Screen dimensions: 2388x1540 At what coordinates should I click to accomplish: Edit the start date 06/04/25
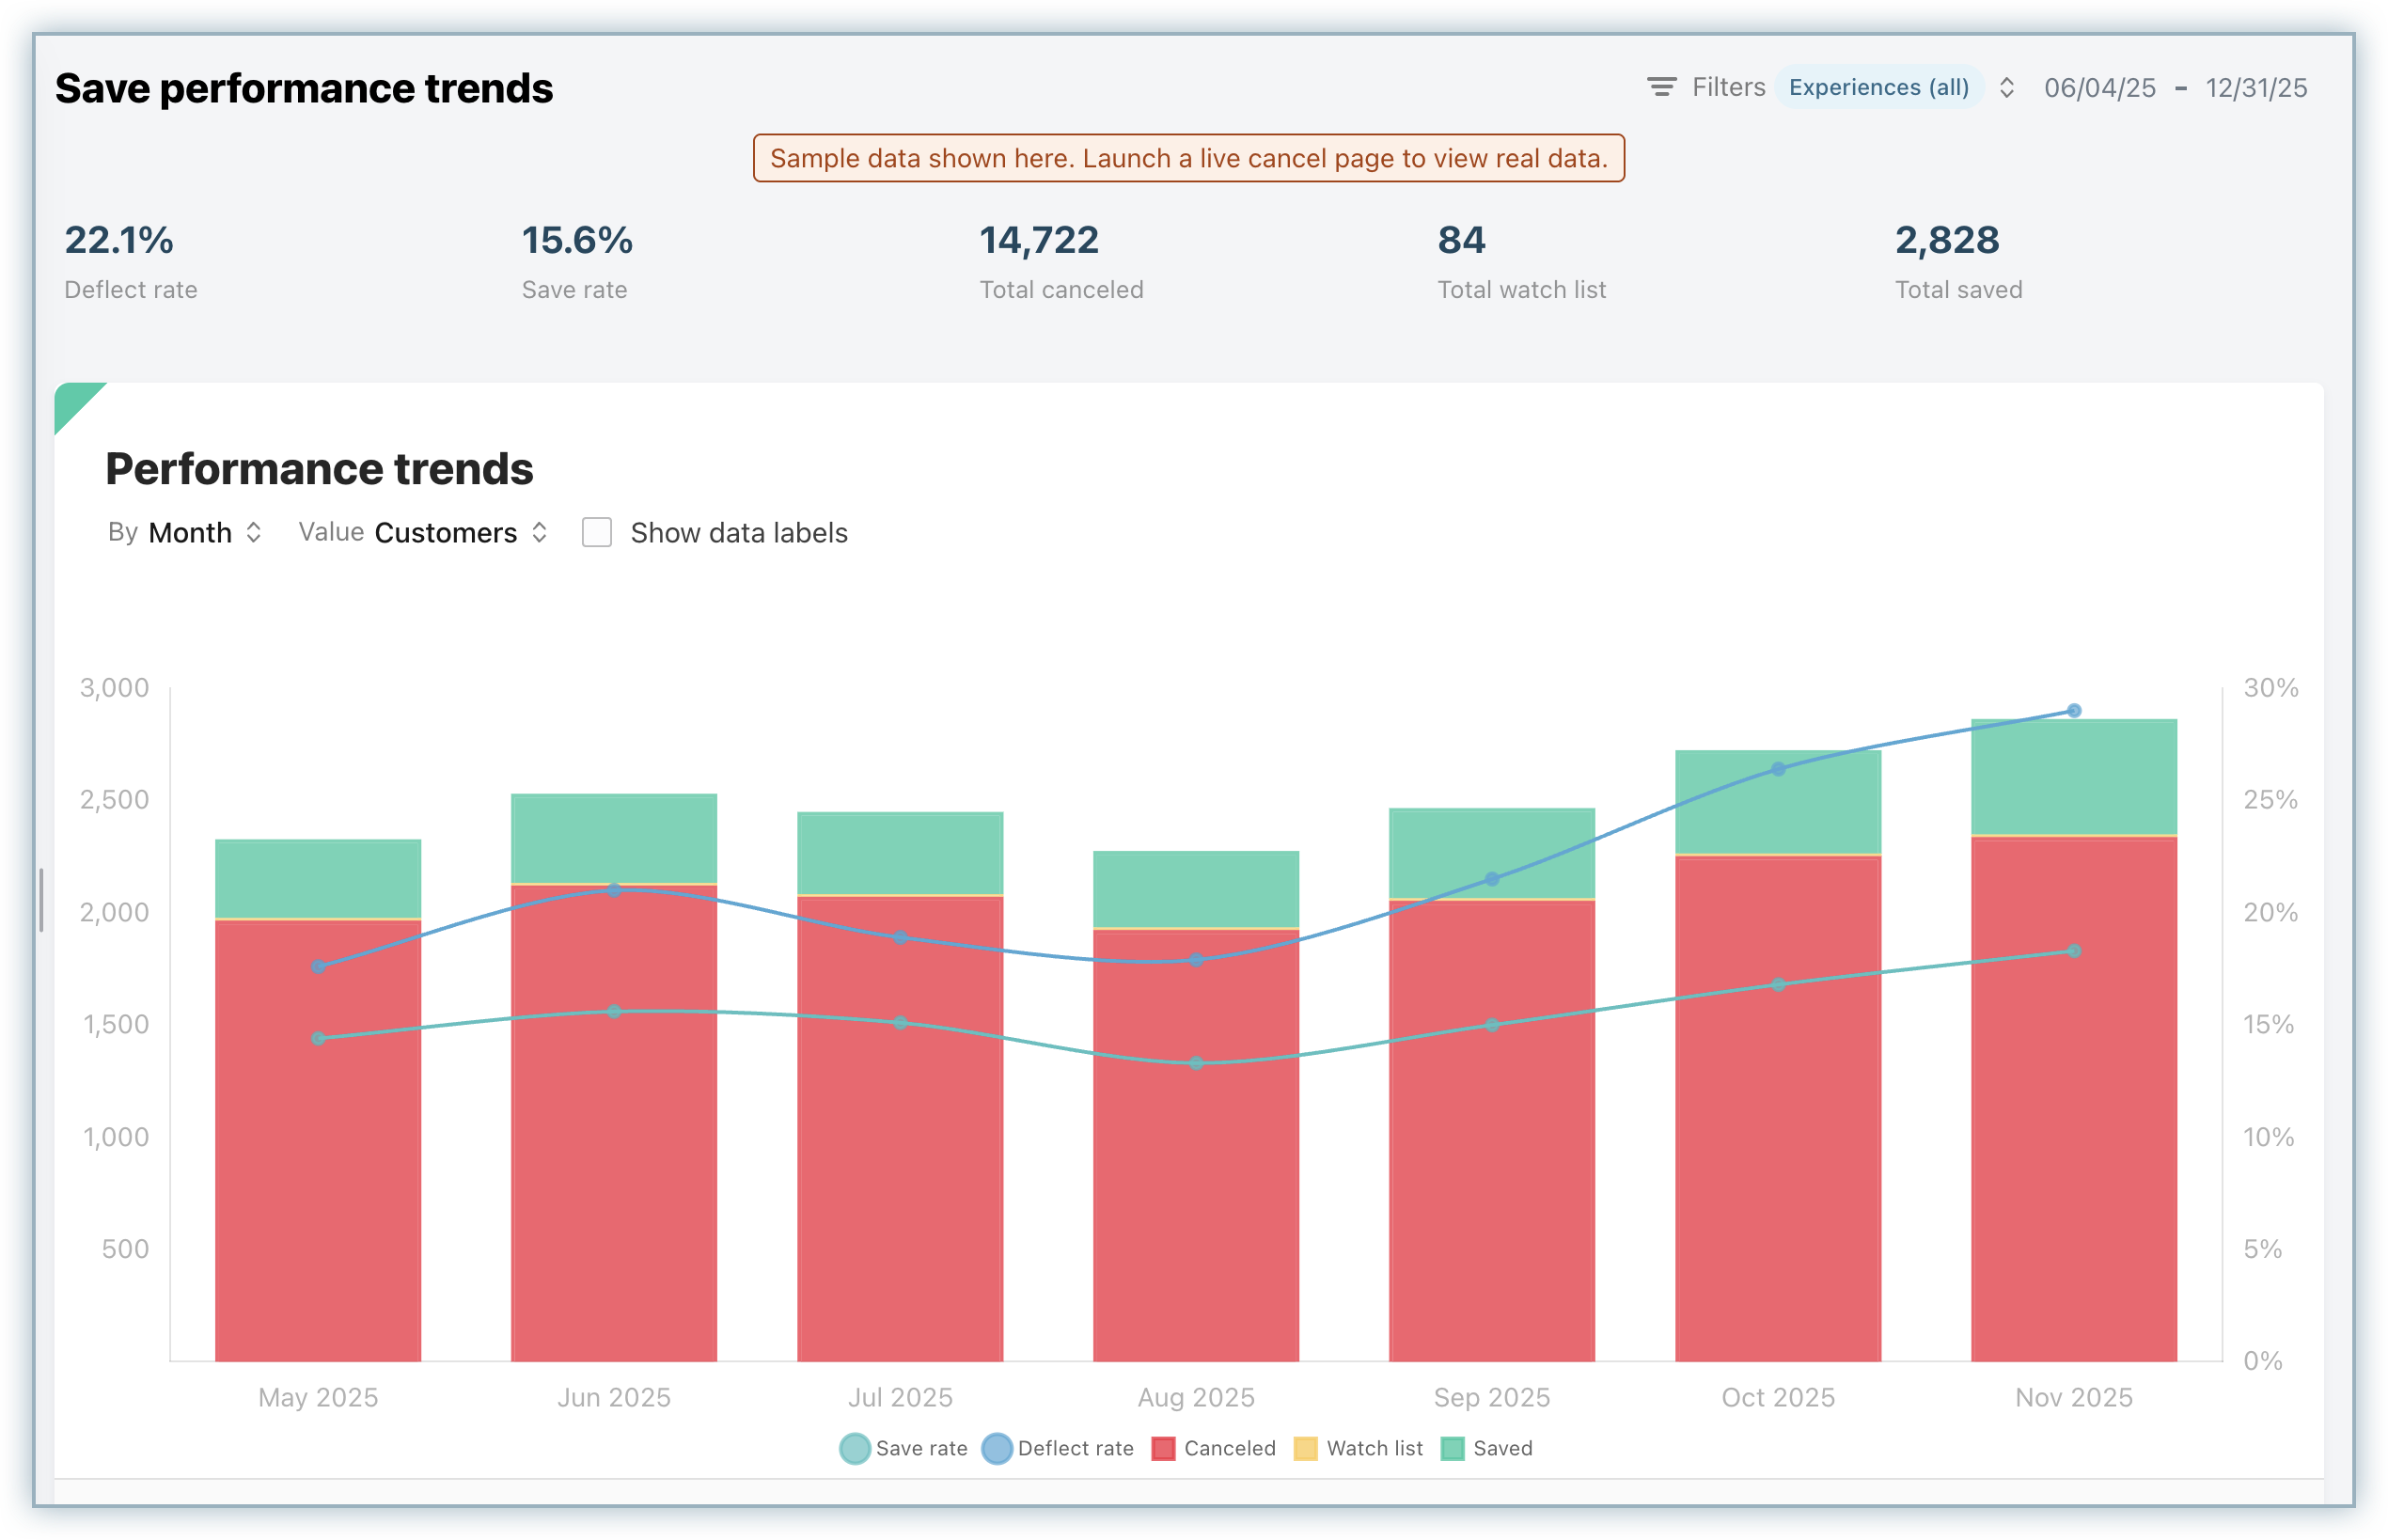pos(2099,88)
